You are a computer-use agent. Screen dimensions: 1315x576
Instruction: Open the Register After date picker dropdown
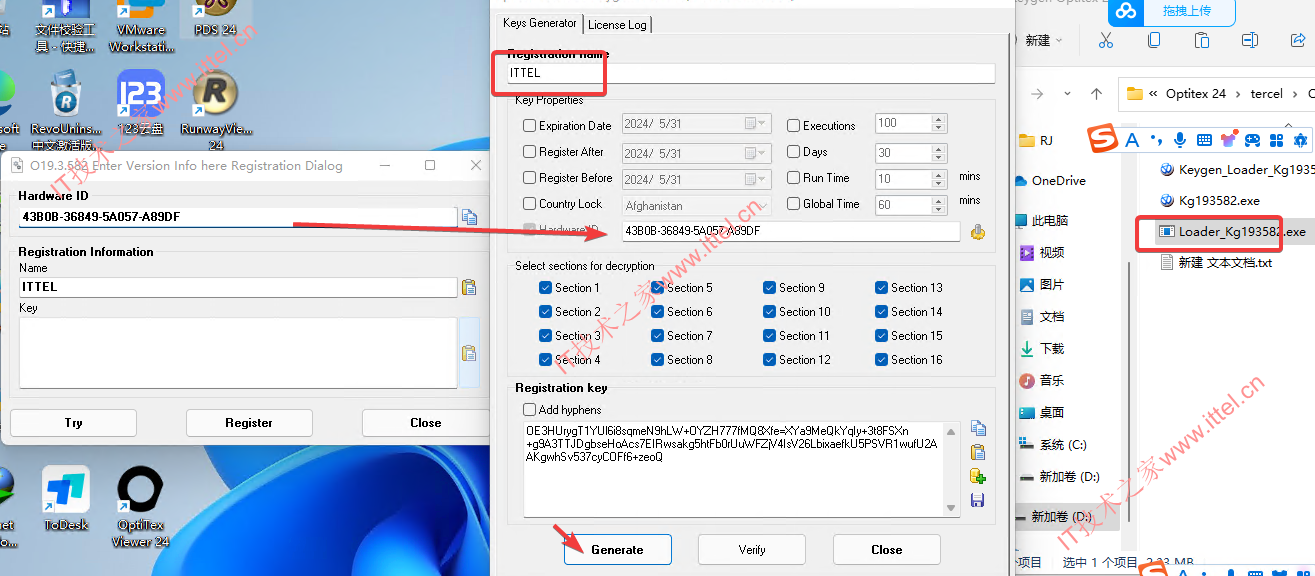pyautogui.click(x=757, y=153)
